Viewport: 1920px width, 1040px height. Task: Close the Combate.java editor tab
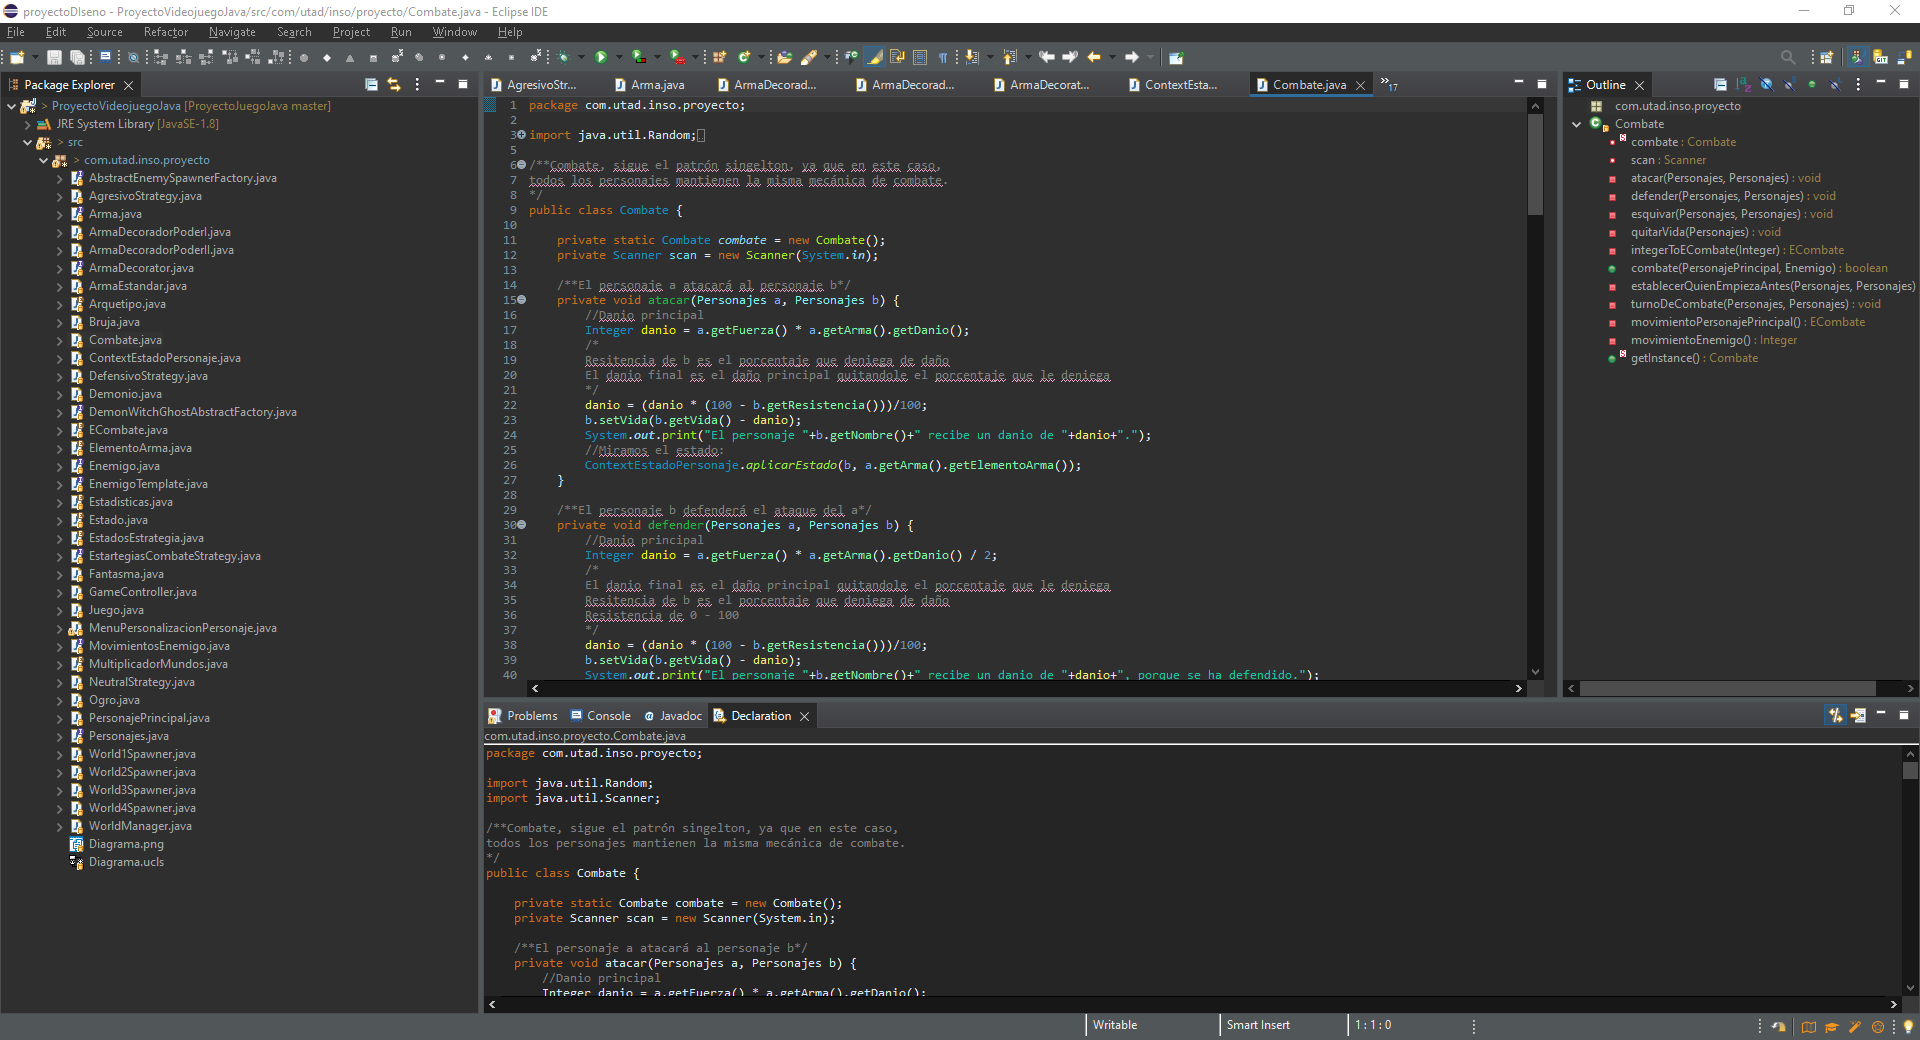1360,86
